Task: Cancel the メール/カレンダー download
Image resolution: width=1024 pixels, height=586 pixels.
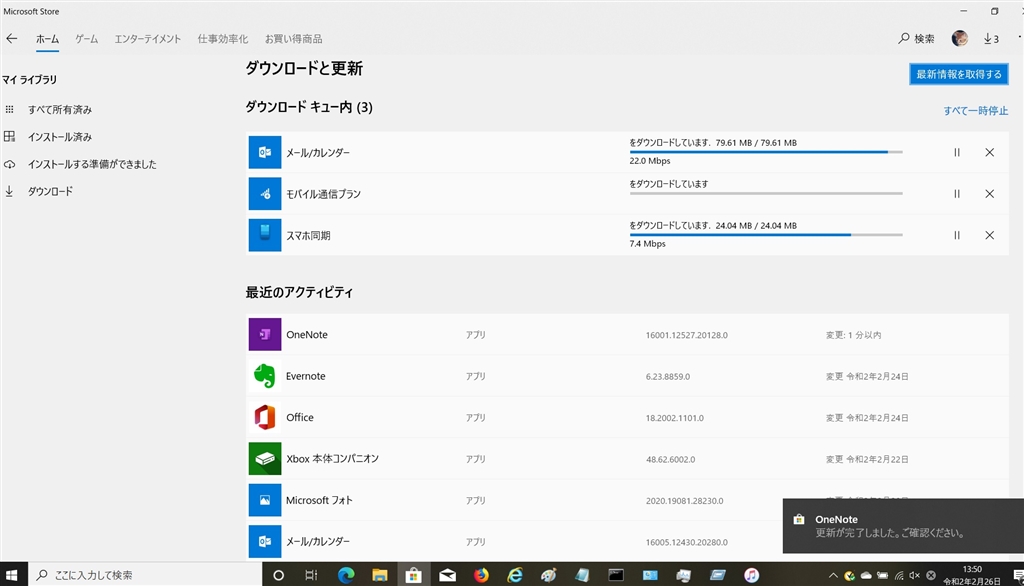Action: [989, 152]
